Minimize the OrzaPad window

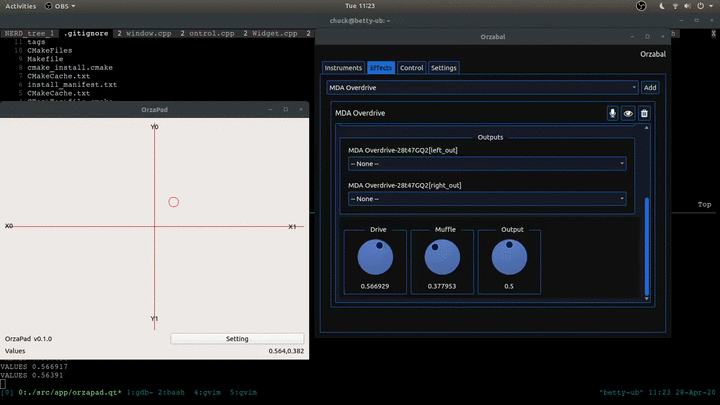[270, 110]
